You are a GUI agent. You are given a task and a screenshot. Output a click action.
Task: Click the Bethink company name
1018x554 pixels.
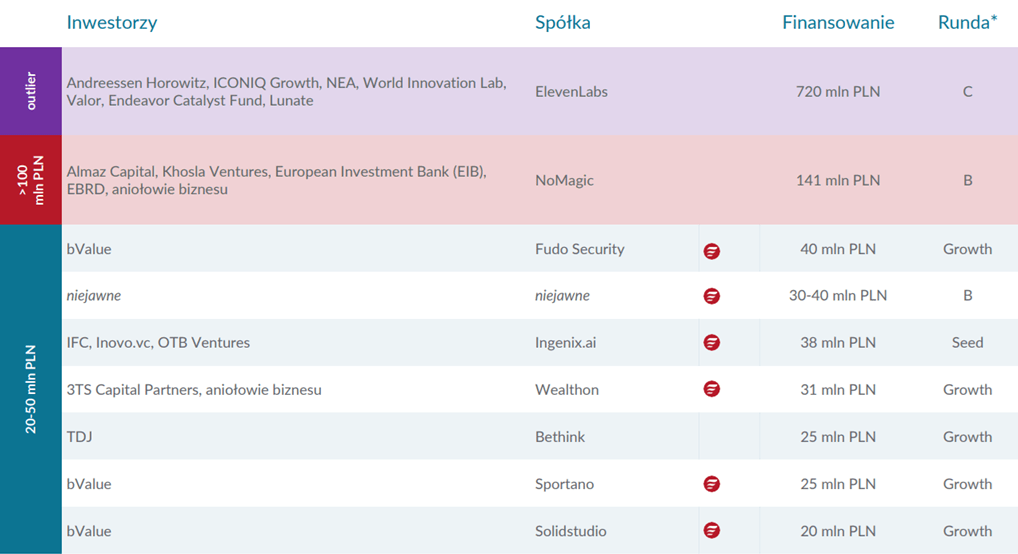pyautogui.click(x=560, y=436)
